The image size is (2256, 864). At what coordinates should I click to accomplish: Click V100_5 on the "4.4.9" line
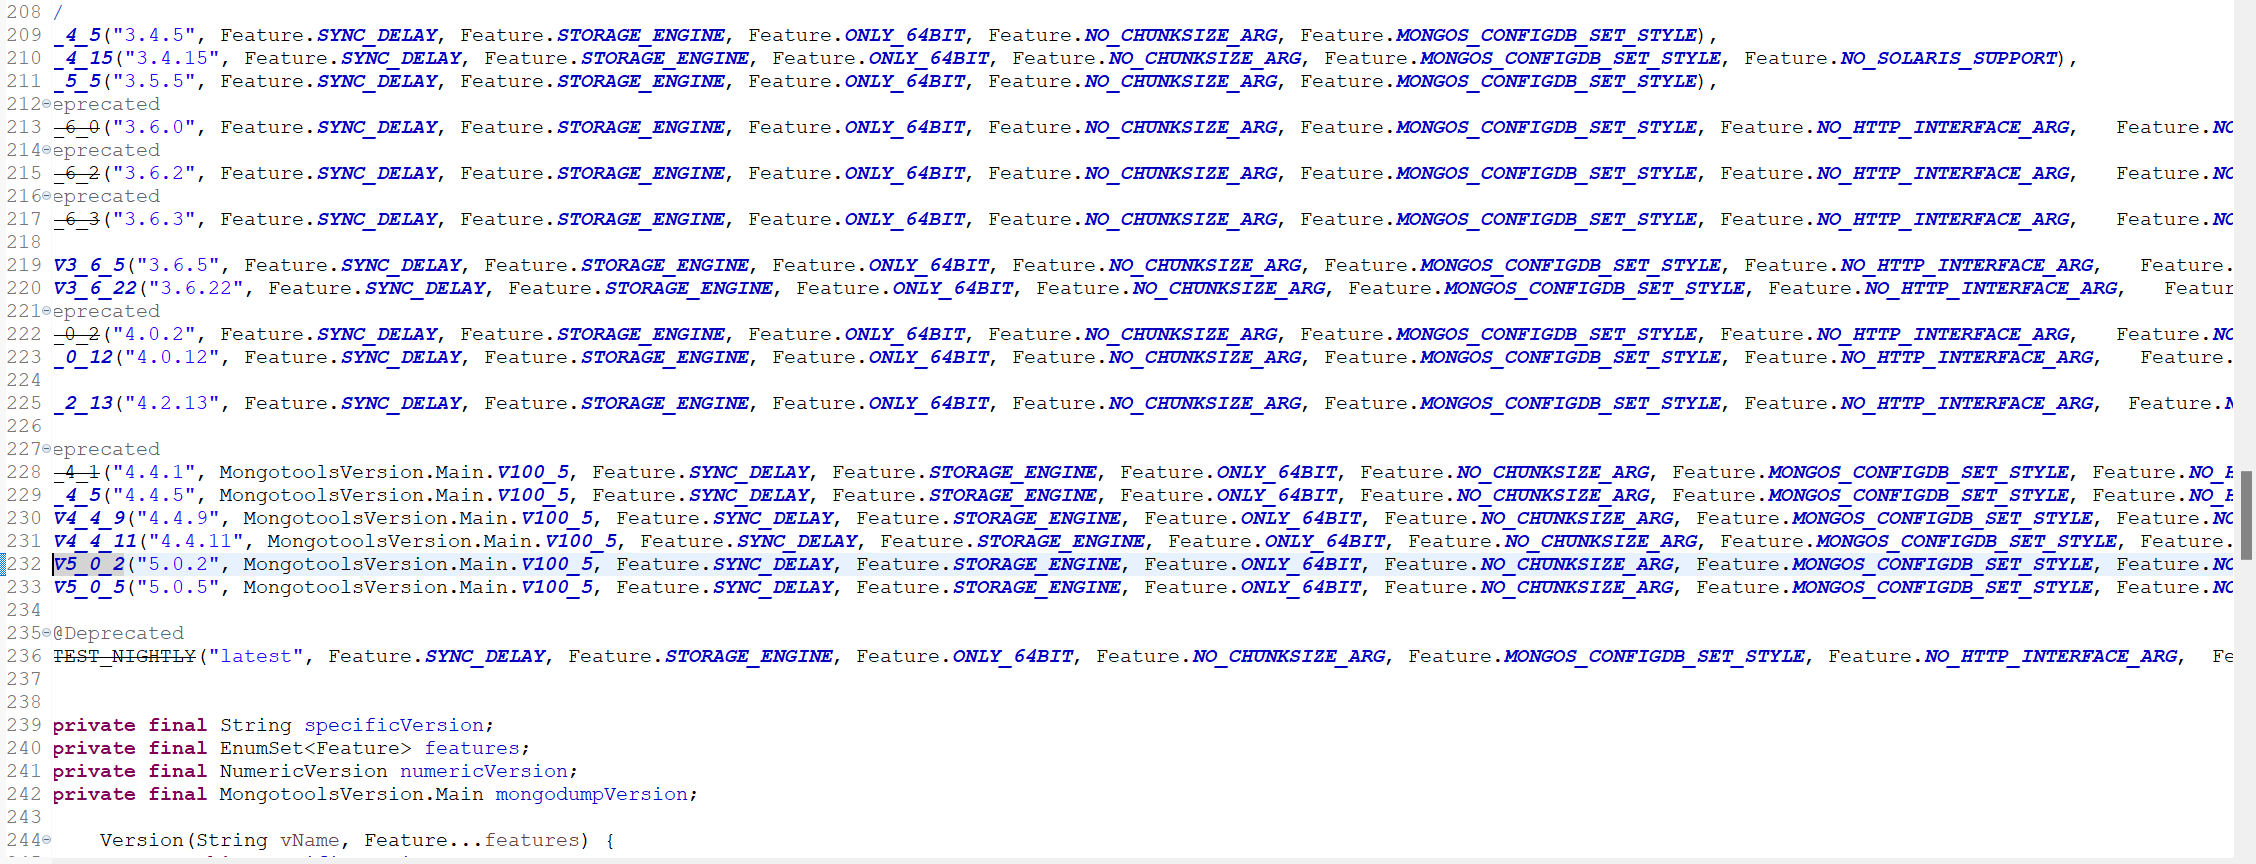(x=557, y=518)
